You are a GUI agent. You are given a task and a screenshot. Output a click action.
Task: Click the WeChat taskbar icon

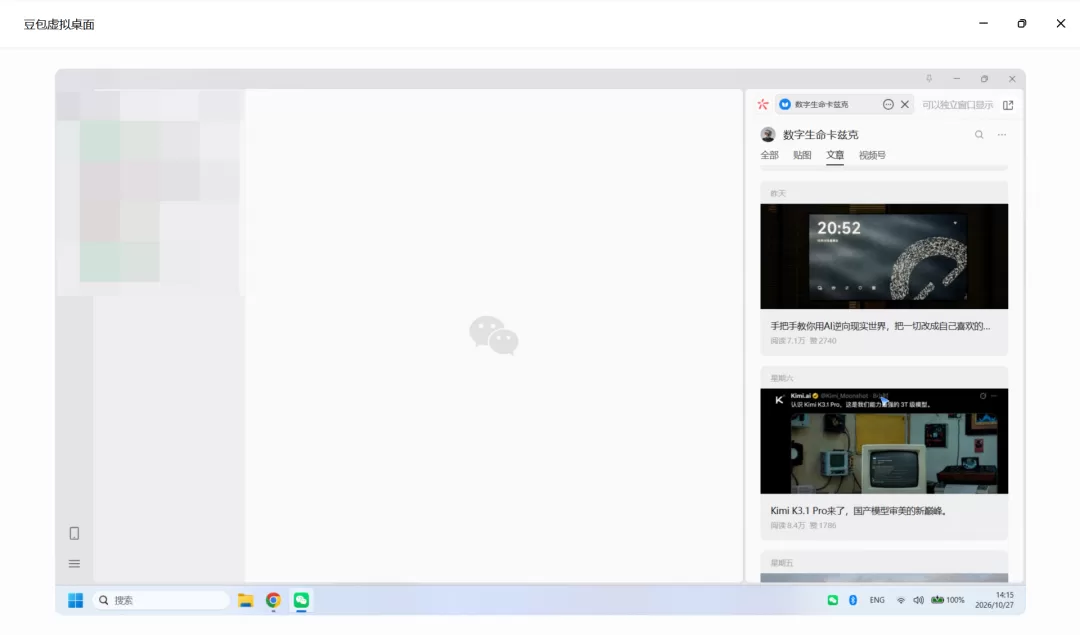[301, 600]
